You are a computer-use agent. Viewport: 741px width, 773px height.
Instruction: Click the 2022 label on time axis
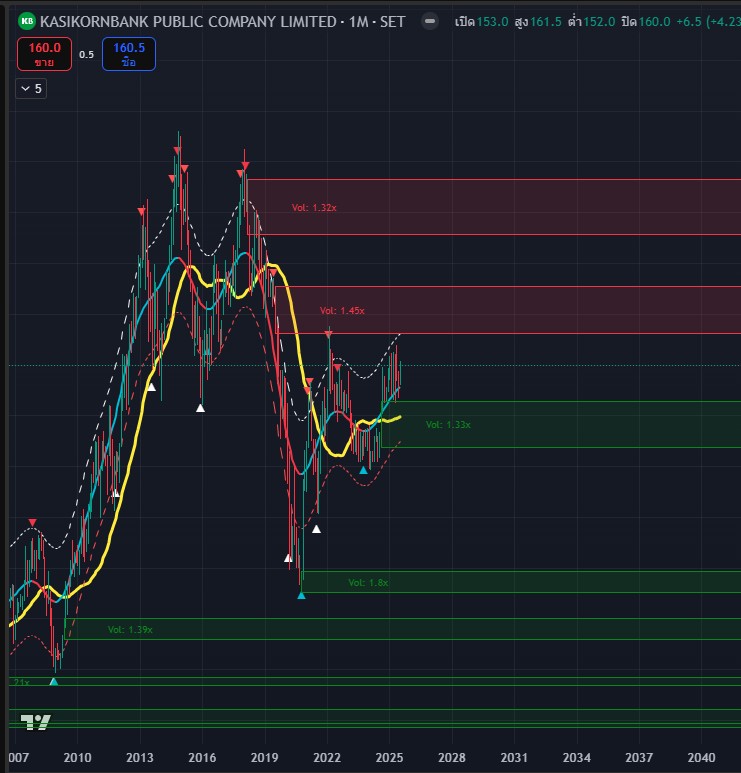[327, 758]
